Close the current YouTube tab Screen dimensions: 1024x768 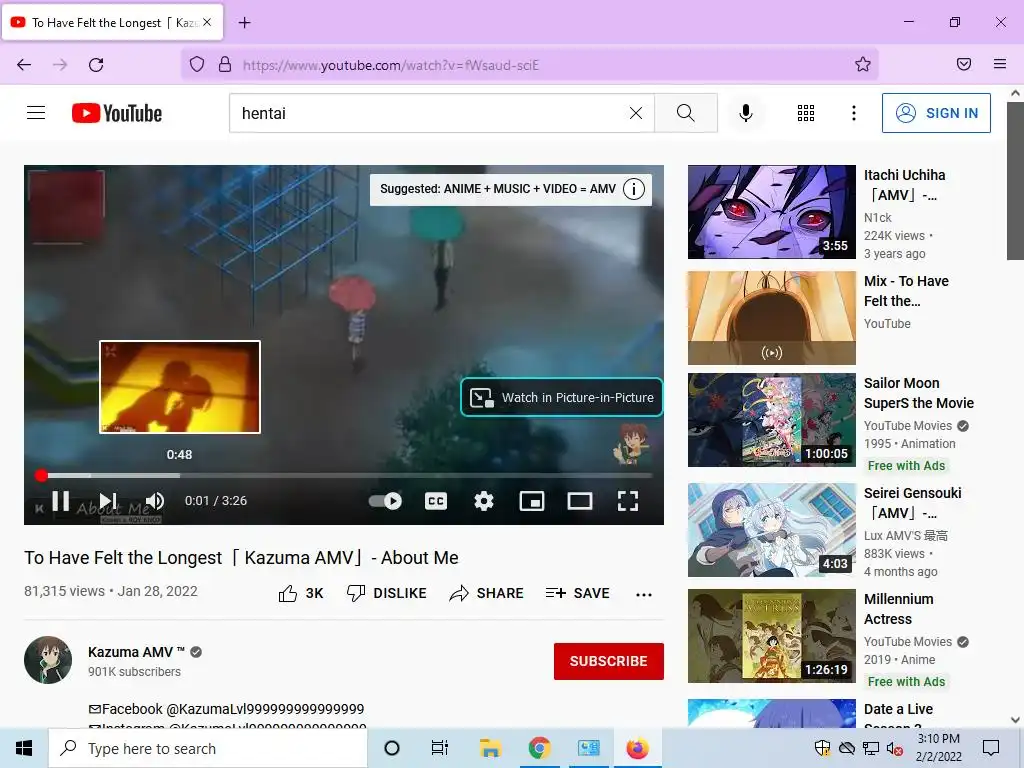(x=207, y=22)
